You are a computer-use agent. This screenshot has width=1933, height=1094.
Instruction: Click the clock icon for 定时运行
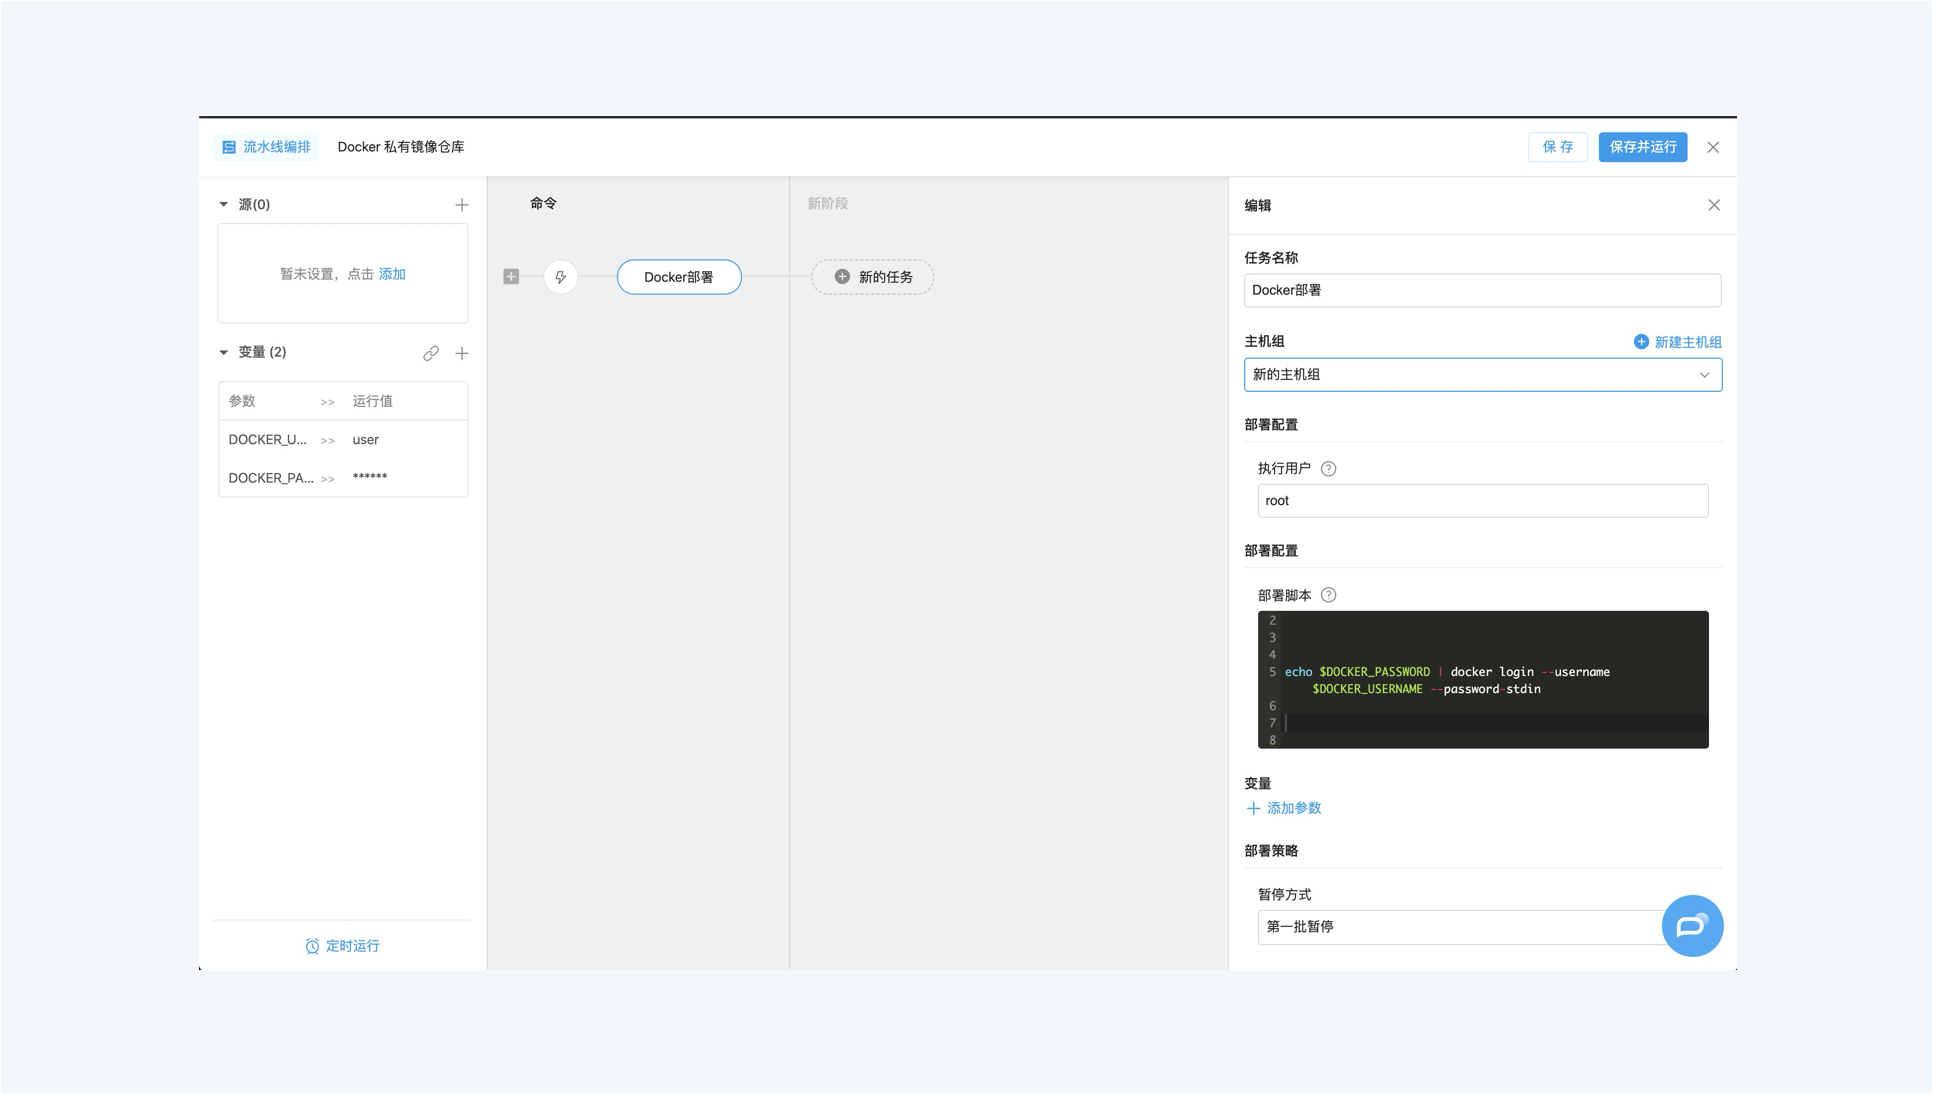(312, 946)
